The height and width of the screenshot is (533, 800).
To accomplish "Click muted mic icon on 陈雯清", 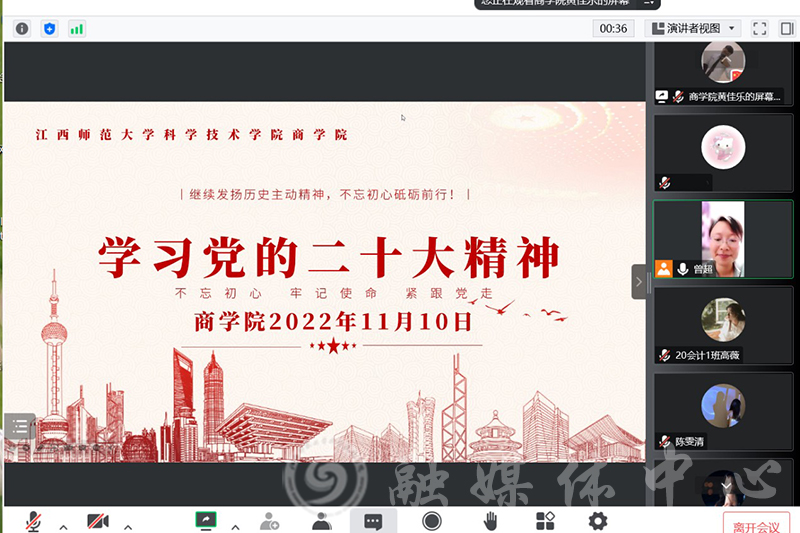I will tap(665, 441).
